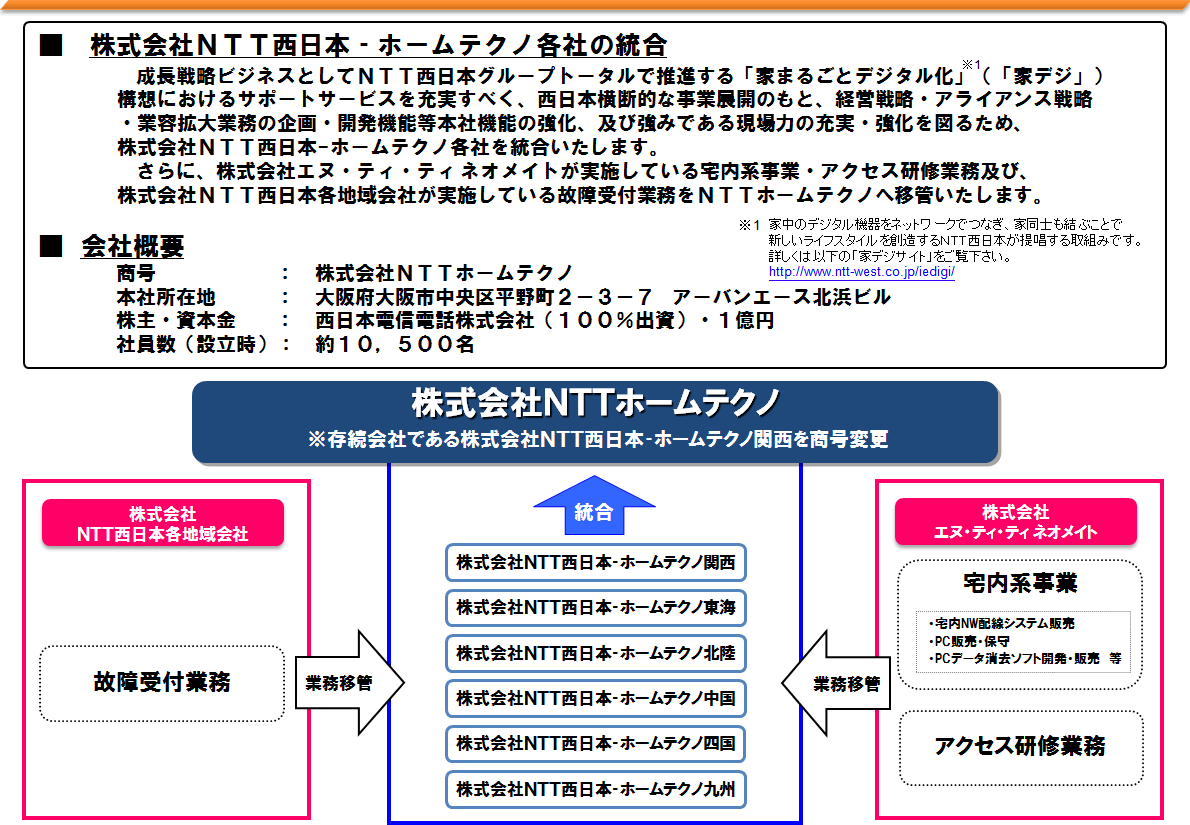Image resolution: width=1190 pixels, height=825 pixels.
Task: Click the 宅内系事業 heading
Action: (1020, 583)
